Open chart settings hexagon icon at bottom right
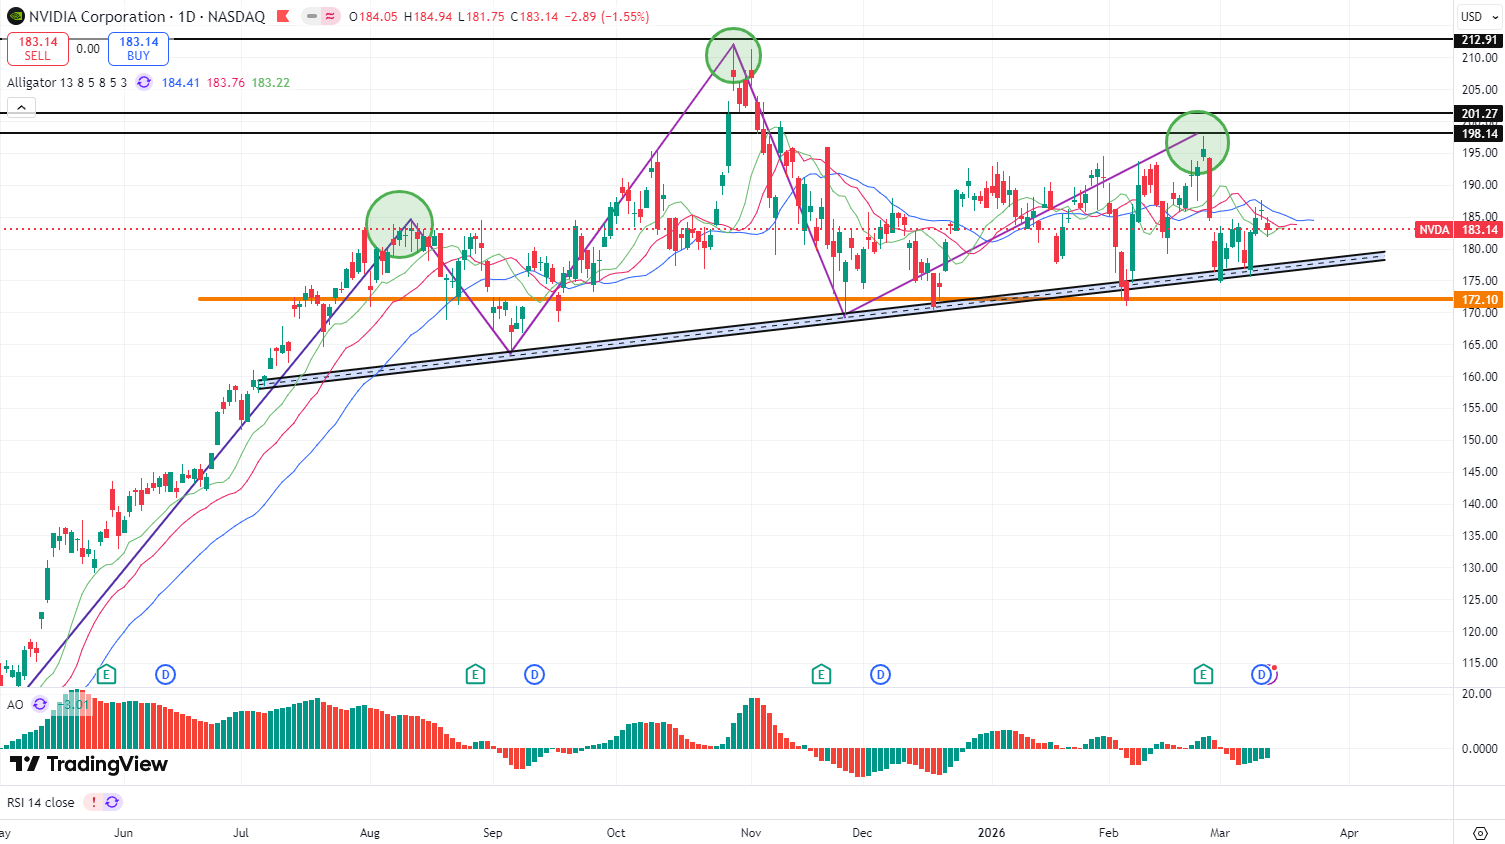 coord(1480,833)
